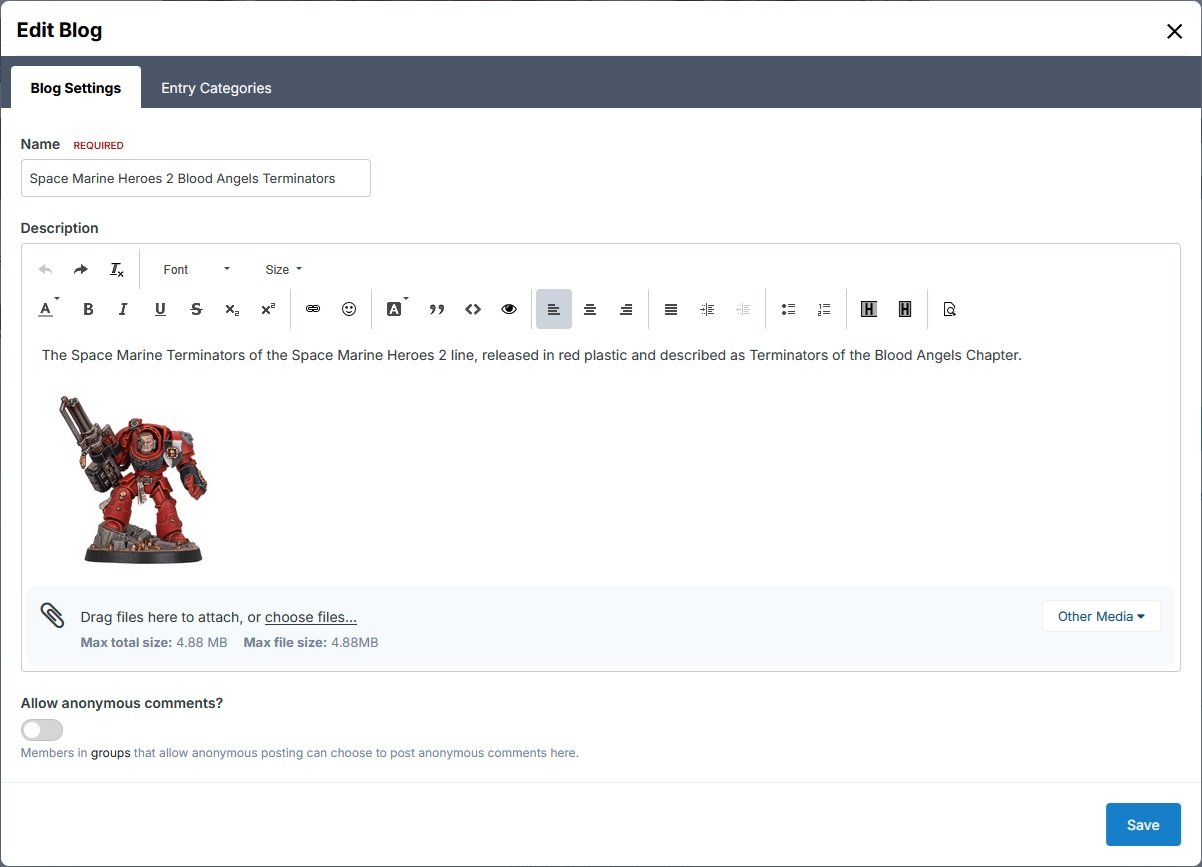Insert a quote block
Screen dimensions: 1202x867
click(x=437, y=310)
